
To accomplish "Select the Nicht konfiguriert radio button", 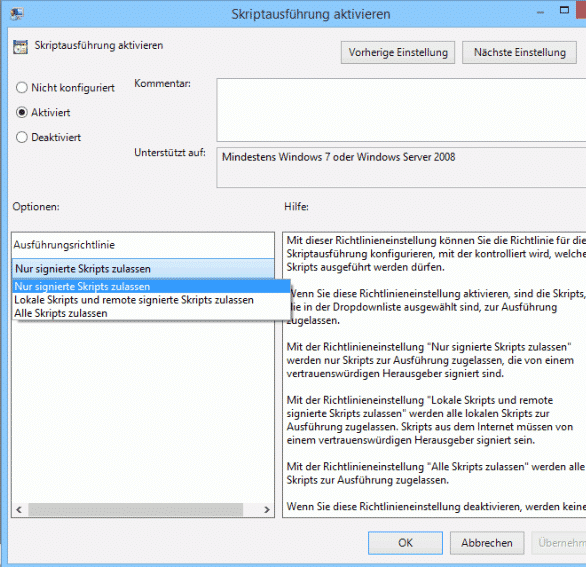I will [22, 88].
